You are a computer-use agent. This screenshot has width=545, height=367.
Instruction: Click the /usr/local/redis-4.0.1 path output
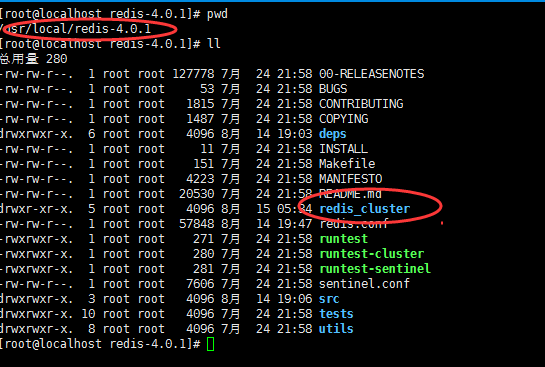(75, 28)
